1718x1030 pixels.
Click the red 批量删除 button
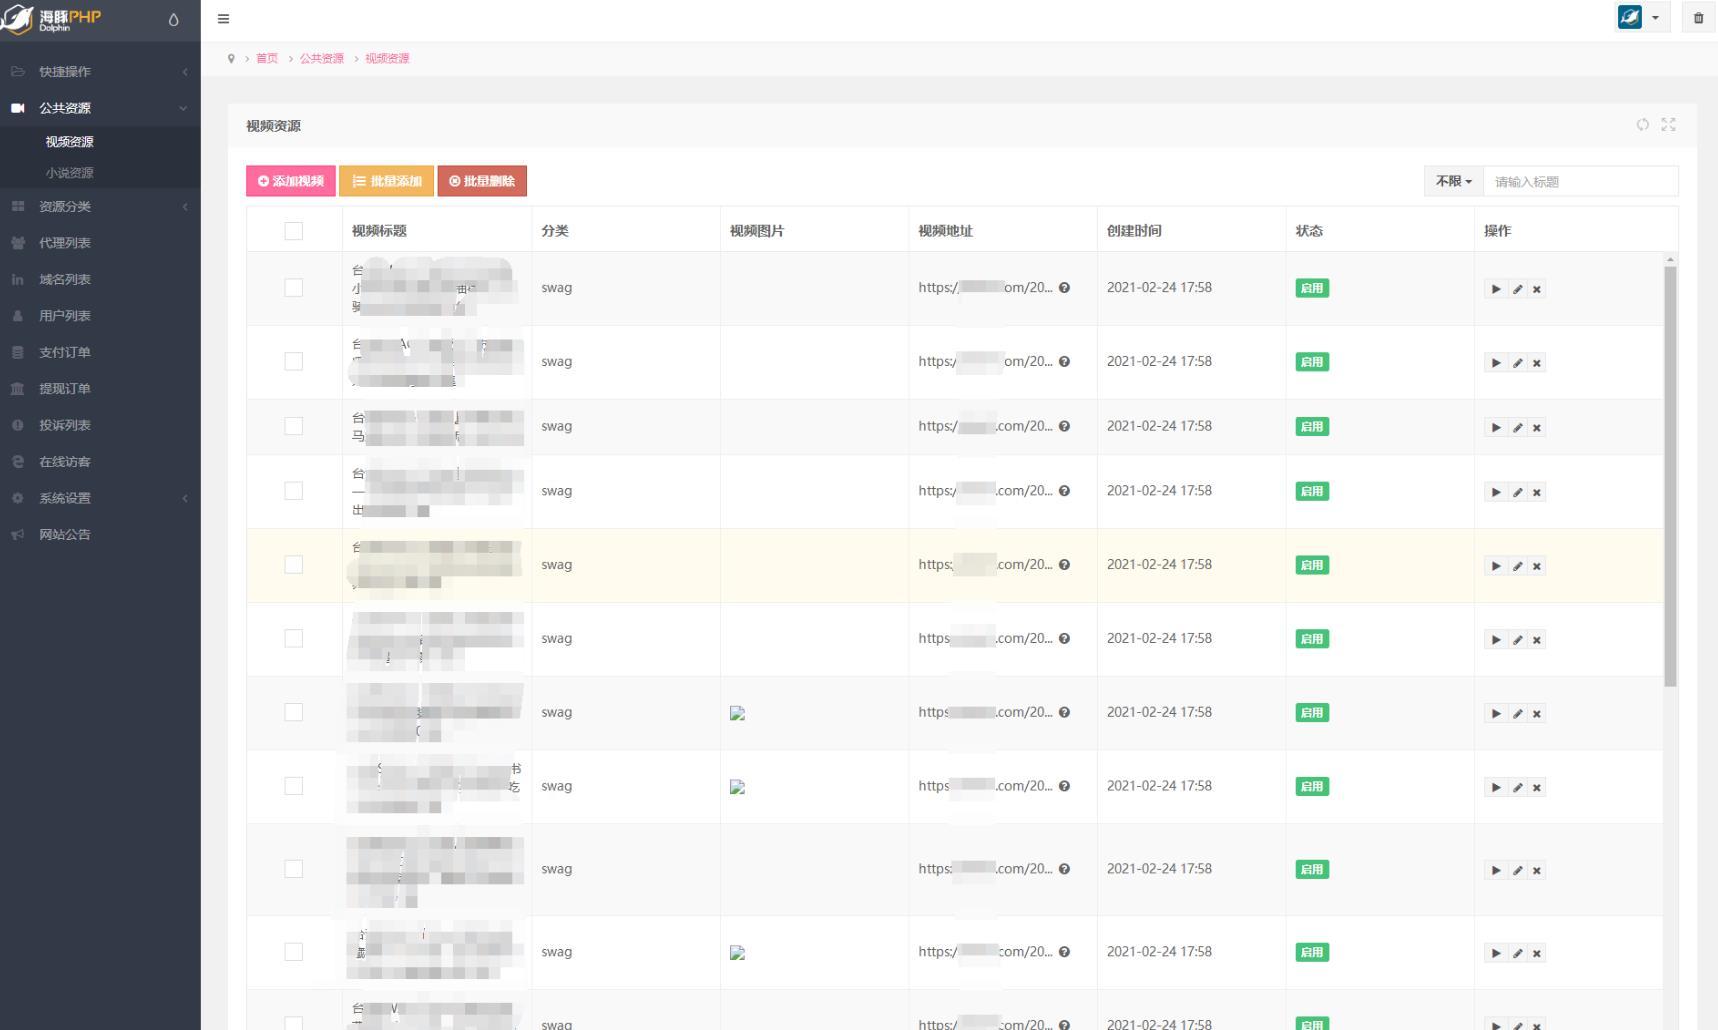click(x=482, y=181)
